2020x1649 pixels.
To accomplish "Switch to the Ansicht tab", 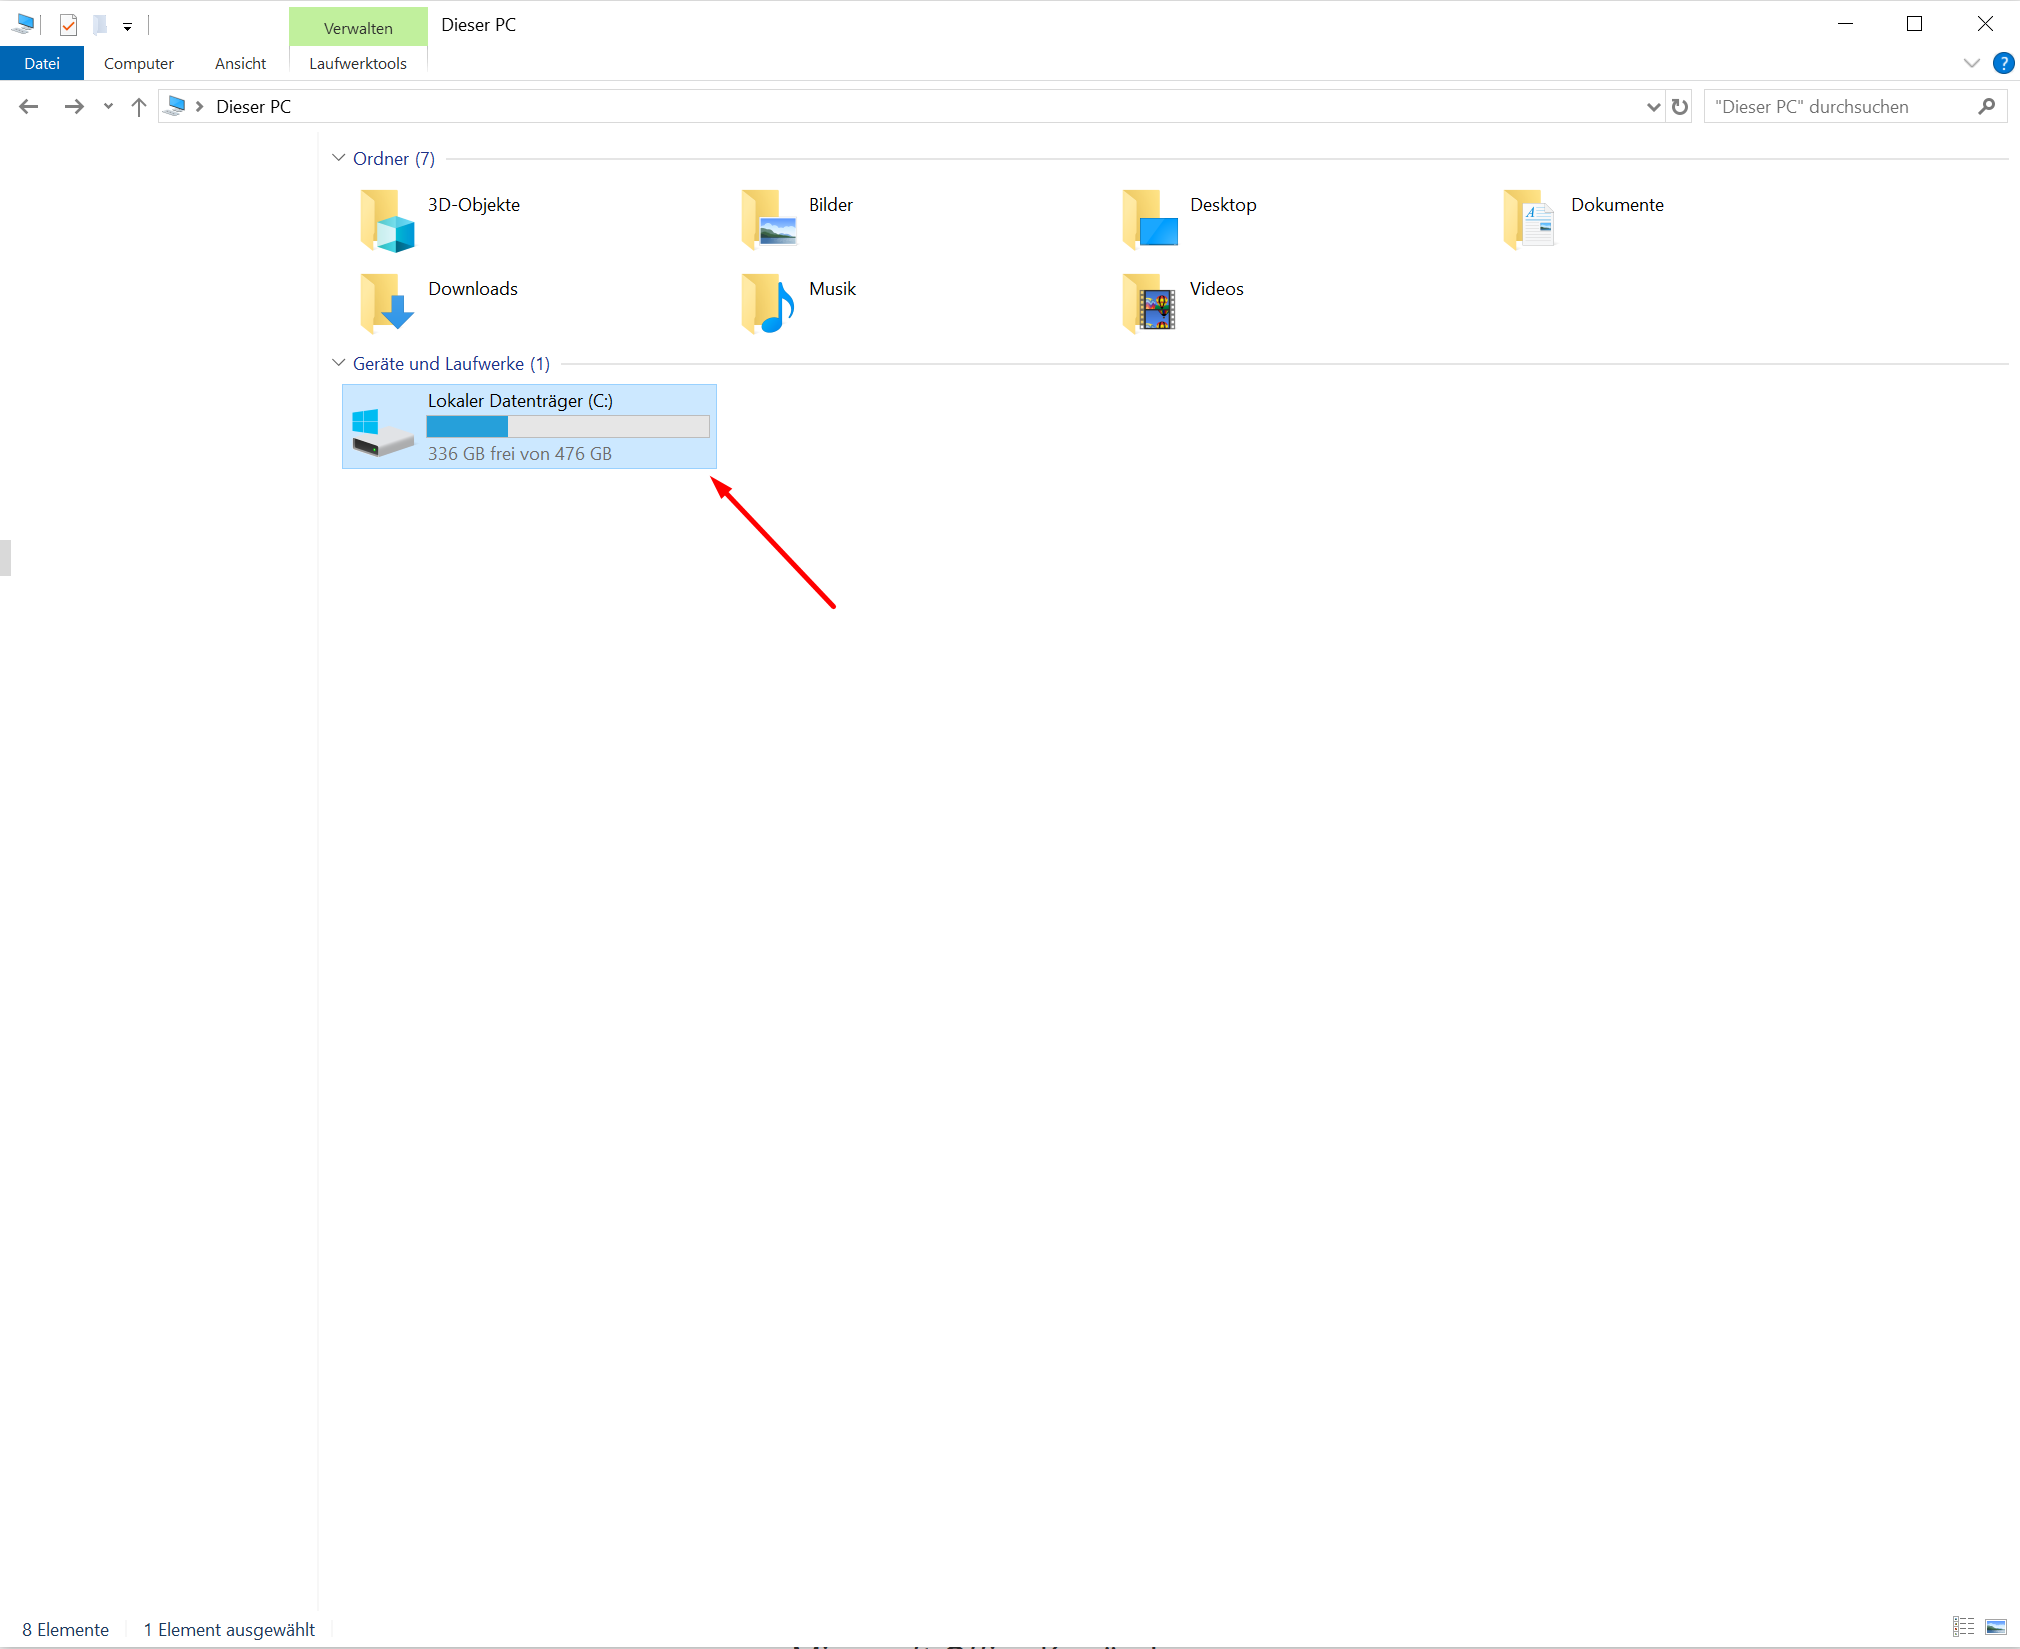I will click(239, 63).
